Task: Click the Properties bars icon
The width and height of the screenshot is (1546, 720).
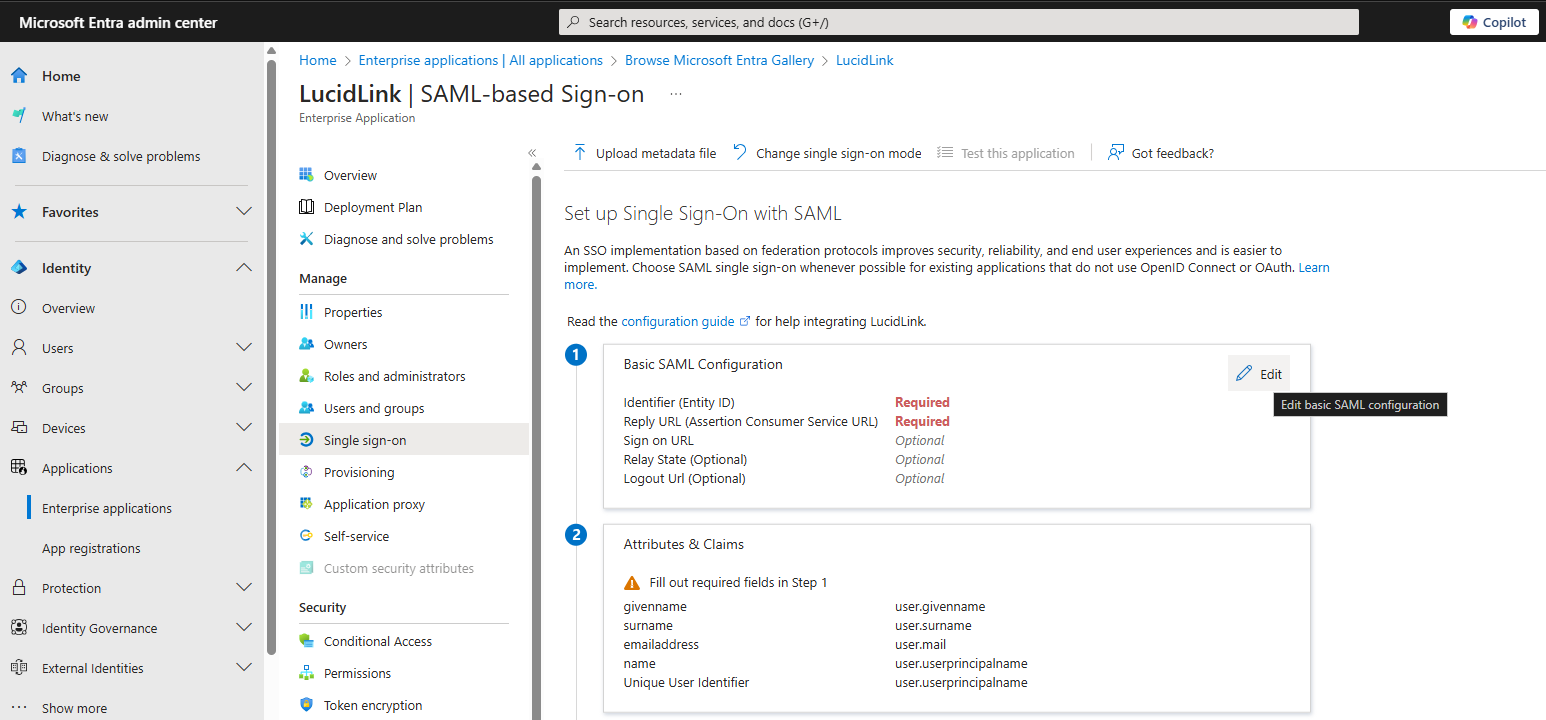Action: point(307,312)
